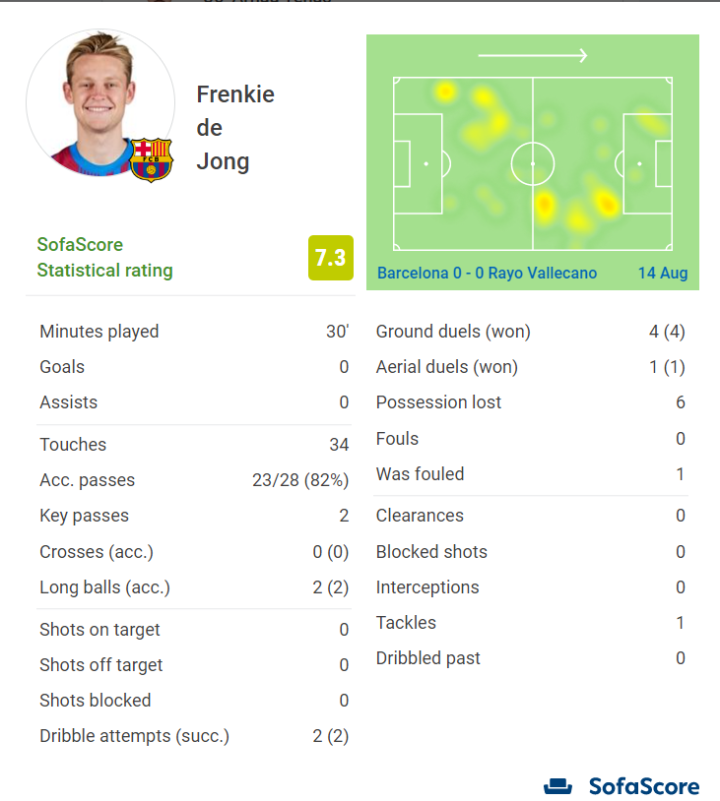
Task: Click the SofaScore Statistical rating label
Action: (x=105, y=258)
